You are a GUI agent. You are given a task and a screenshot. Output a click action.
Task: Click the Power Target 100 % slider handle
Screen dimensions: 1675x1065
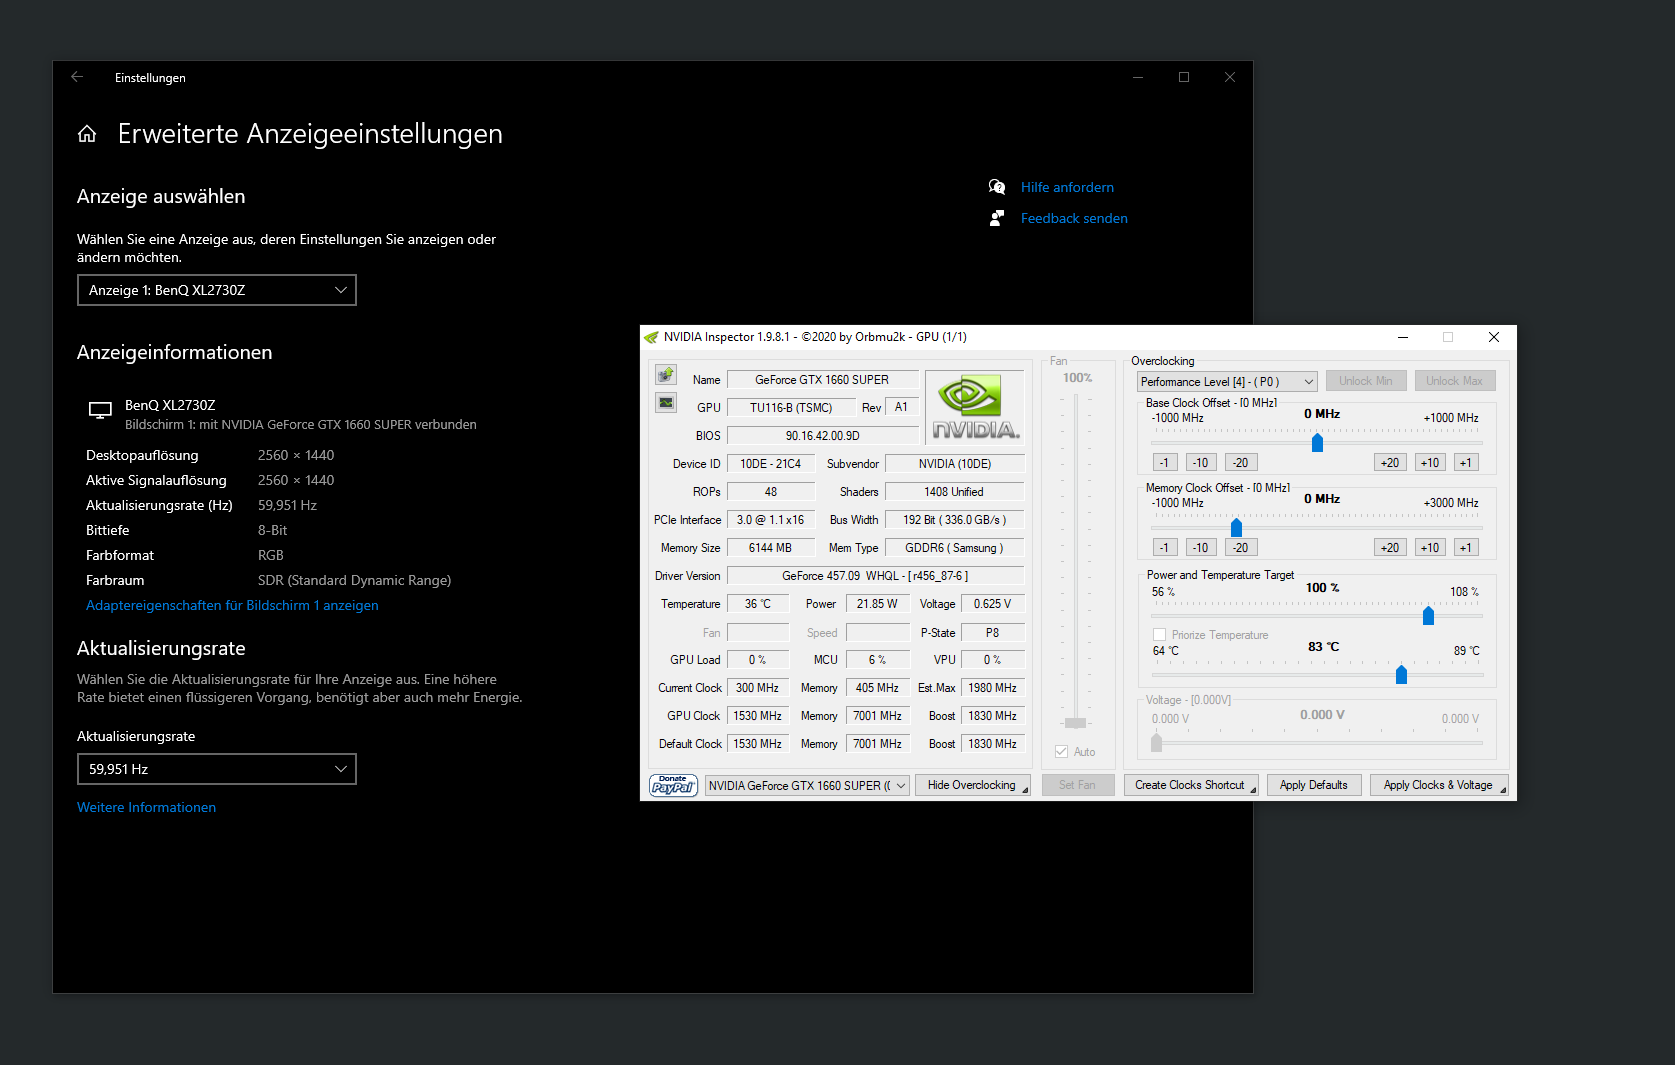coord(1428,615)
